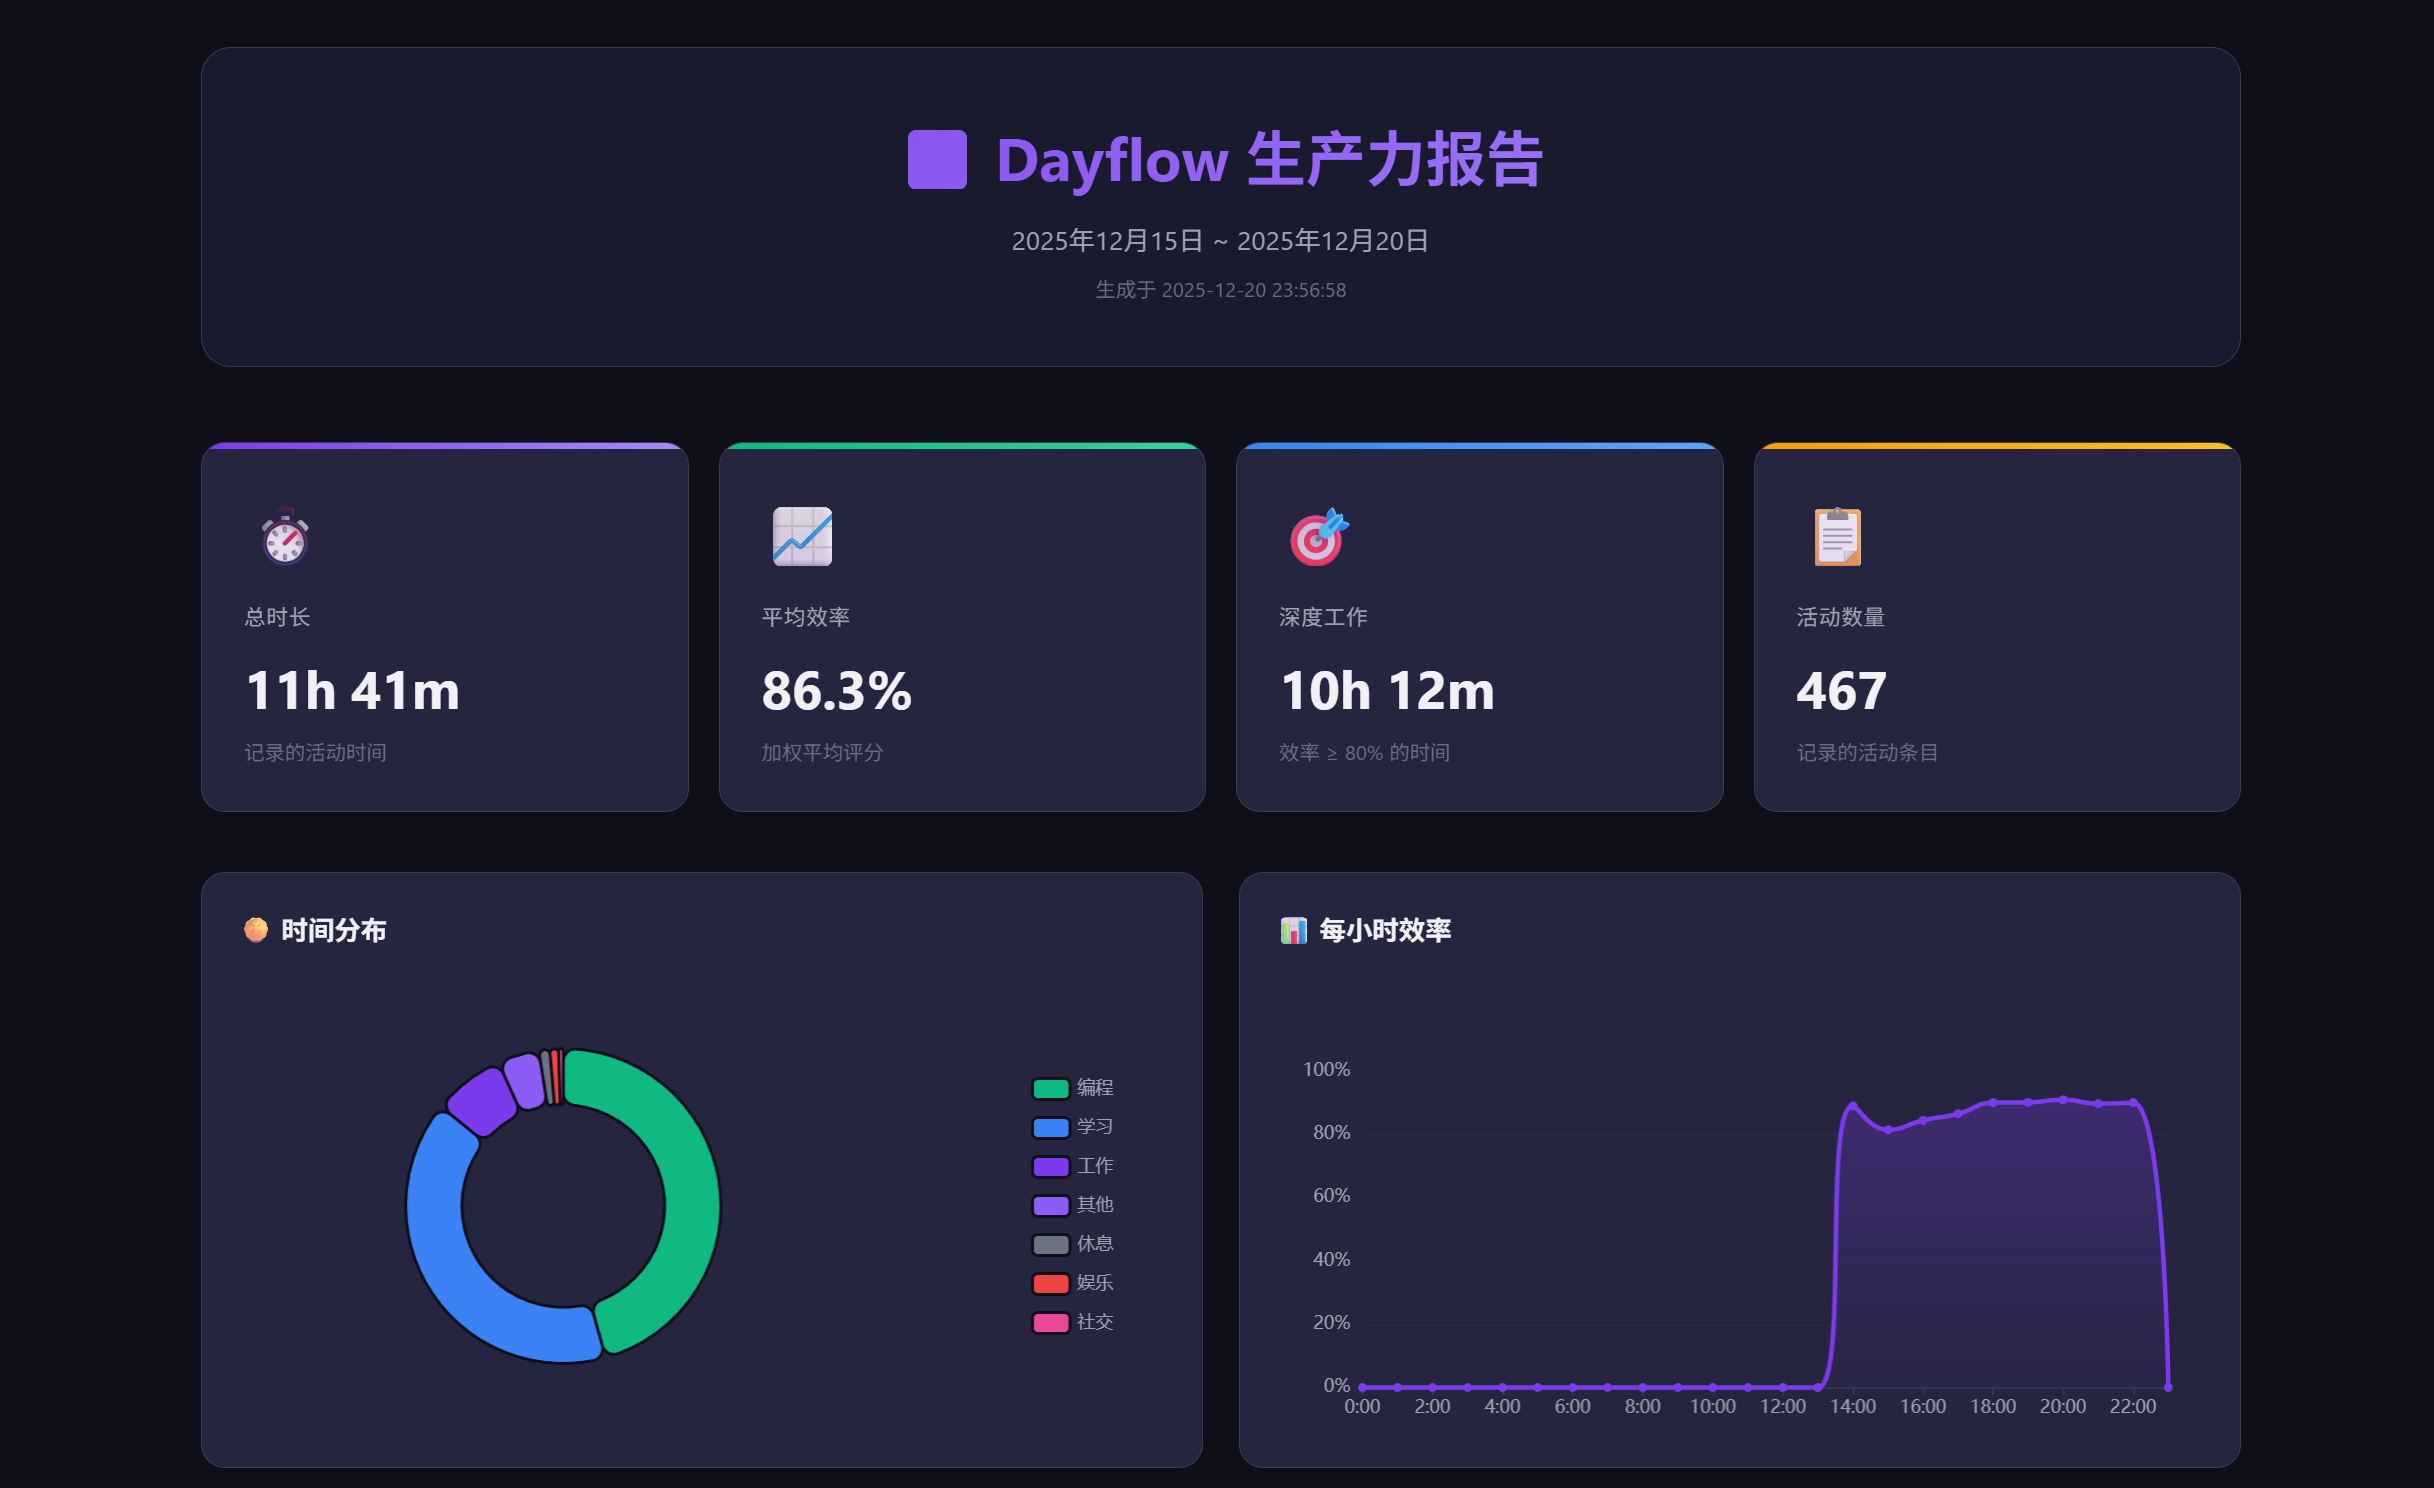Click the 深度工作 card label
The height and width of the screenshot is (1488, 2434).
tap(1323, 617)
